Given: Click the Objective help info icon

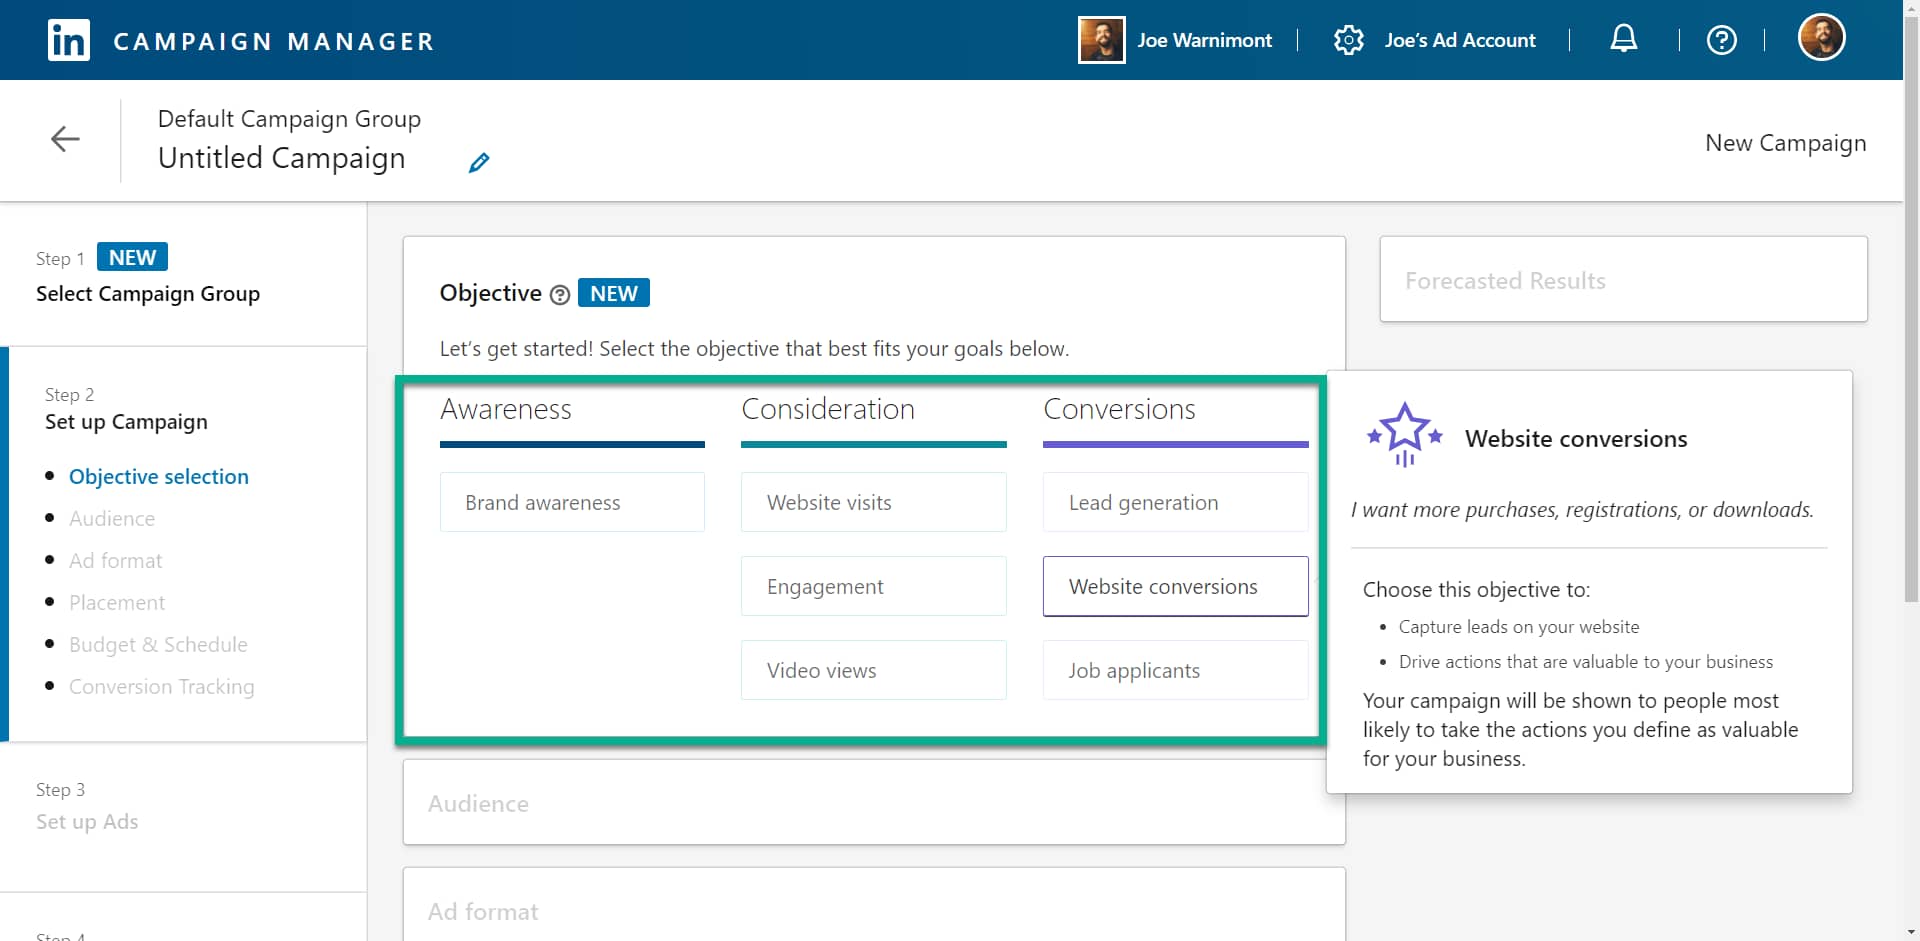Looking at the screenshot, I should 560,294.
